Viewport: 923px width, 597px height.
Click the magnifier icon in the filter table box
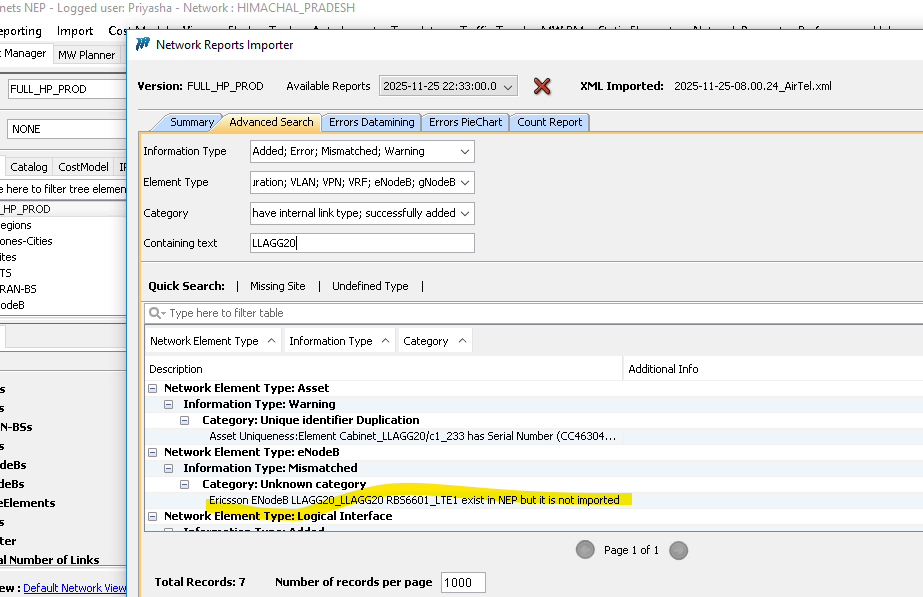[157, 313]
